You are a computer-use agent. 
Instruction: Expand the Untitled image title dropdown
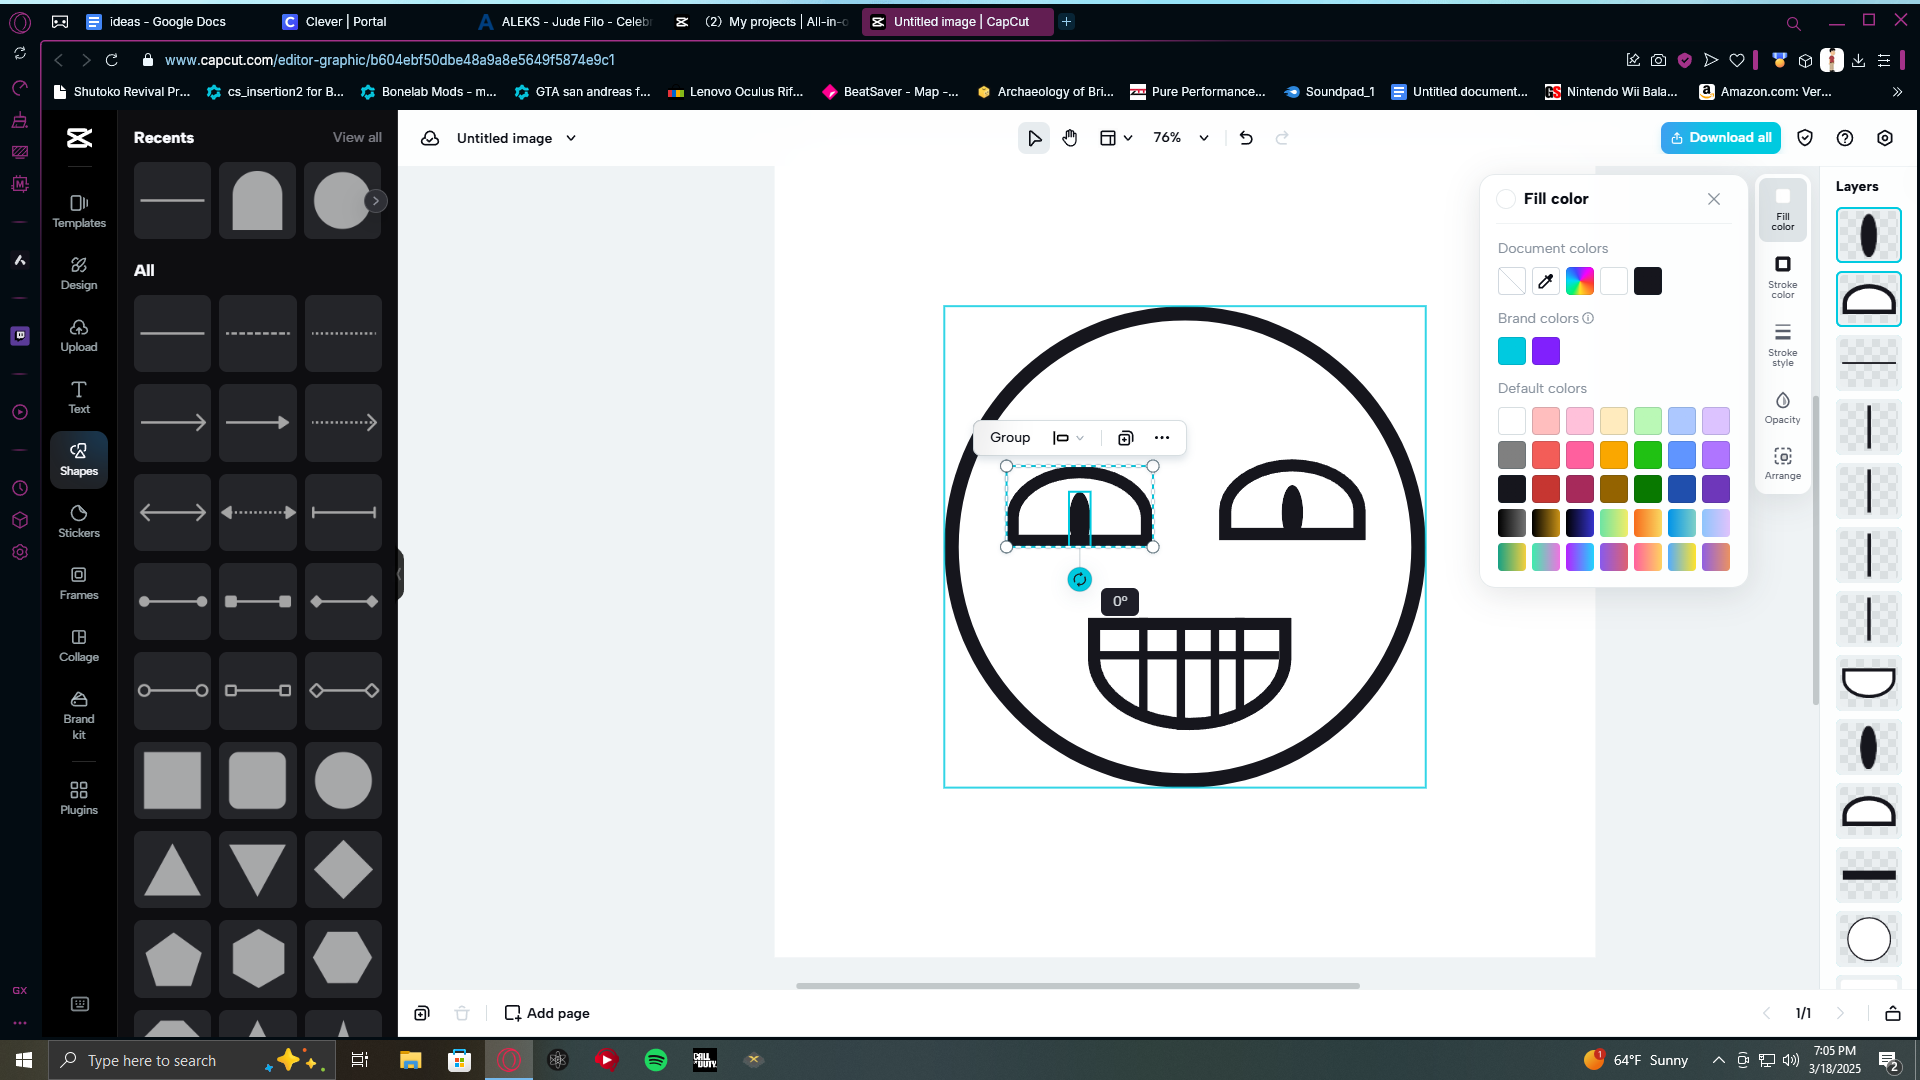click(571, 138)
